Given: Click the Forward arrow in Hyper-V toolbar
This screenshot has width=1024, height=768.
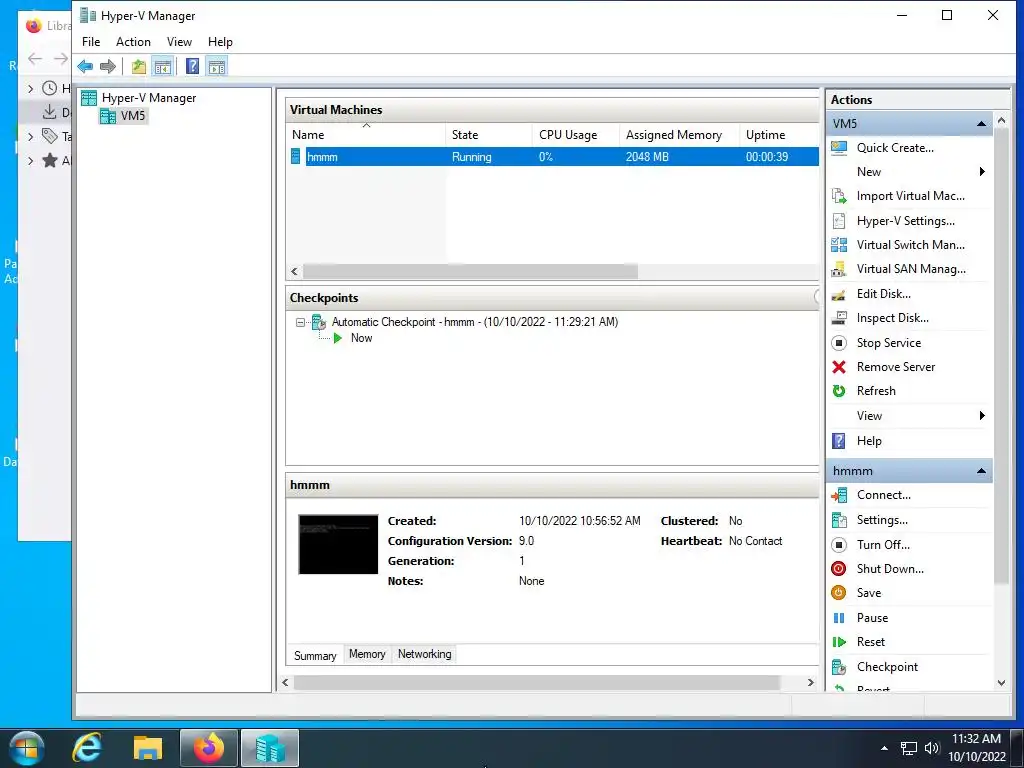Looking at the screenshot, I should point(108,66).
